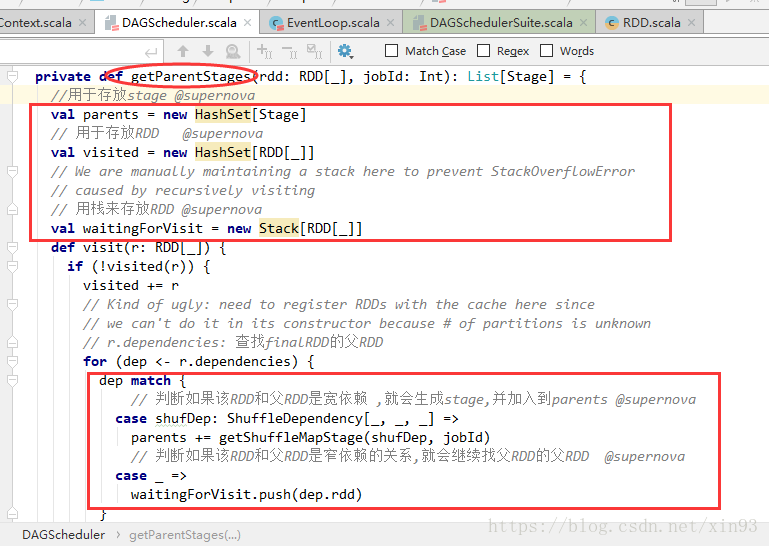Click getParentStages(...) breadcrumb
Viewport: 769px width, 546px height.
(185, 535)
